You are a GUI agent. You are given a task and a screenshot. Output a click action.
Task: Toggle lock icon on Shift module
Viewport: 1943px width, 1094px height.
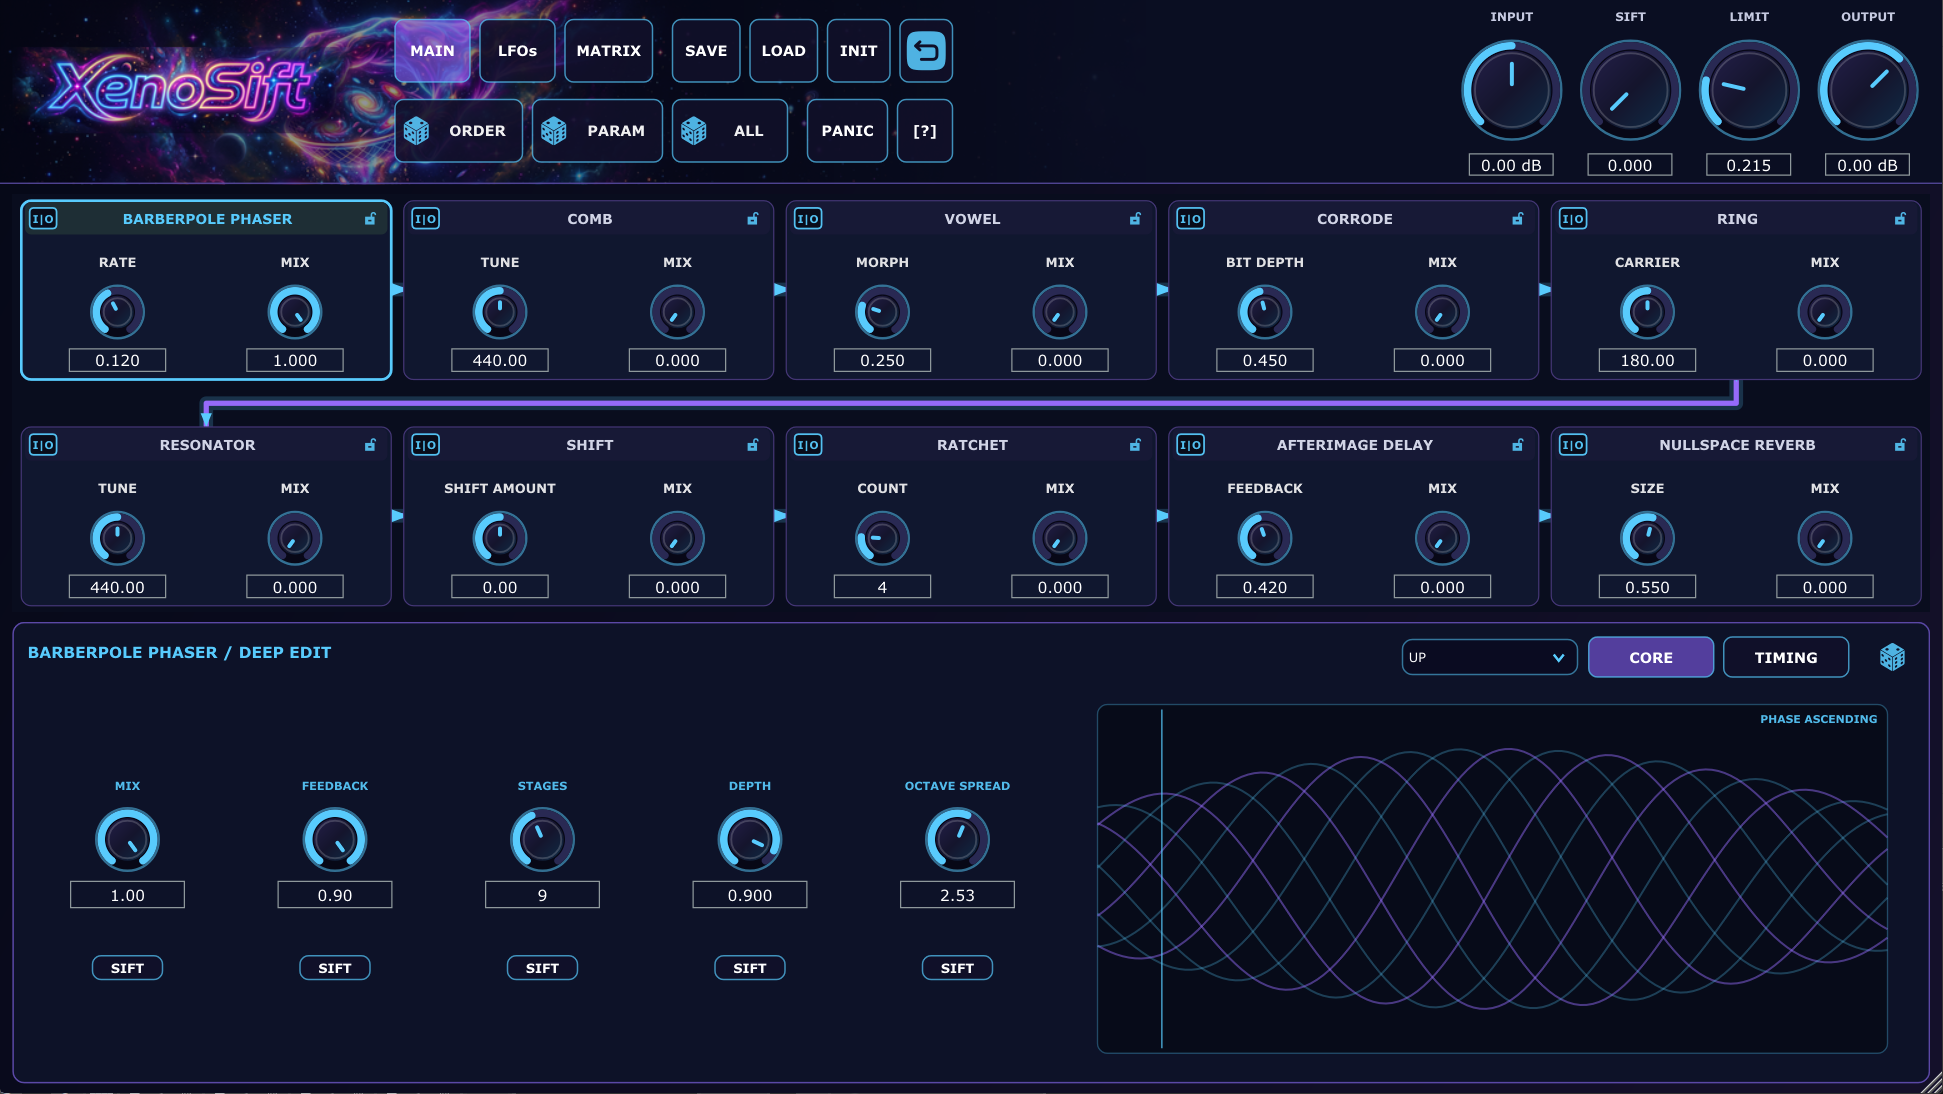753,445
